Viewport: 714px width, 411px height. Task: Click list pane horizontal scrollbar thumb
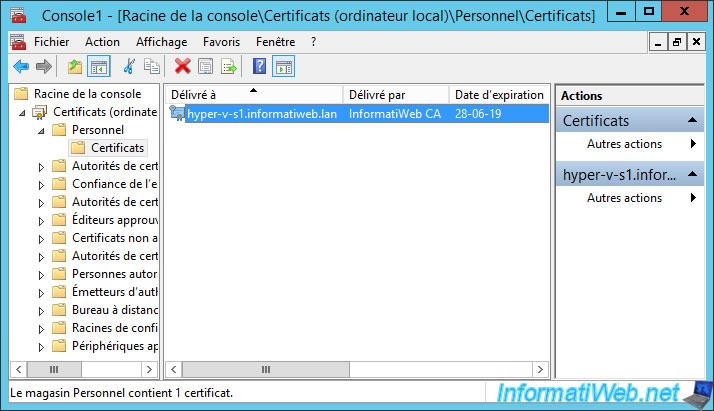266,369
